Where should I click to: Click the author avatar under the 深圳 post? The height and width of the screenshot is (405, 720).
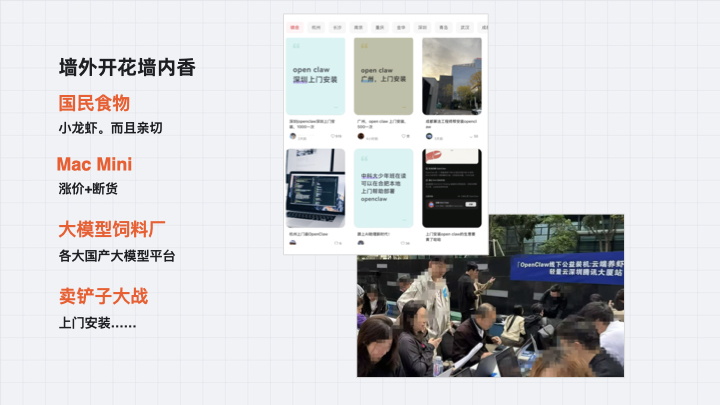(292, 136)
